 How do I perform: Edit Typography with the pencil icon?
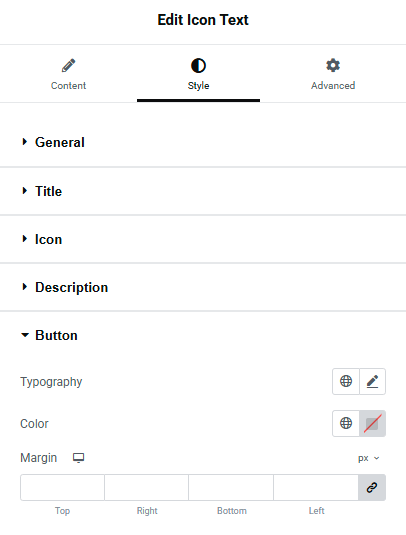(372, 381)
